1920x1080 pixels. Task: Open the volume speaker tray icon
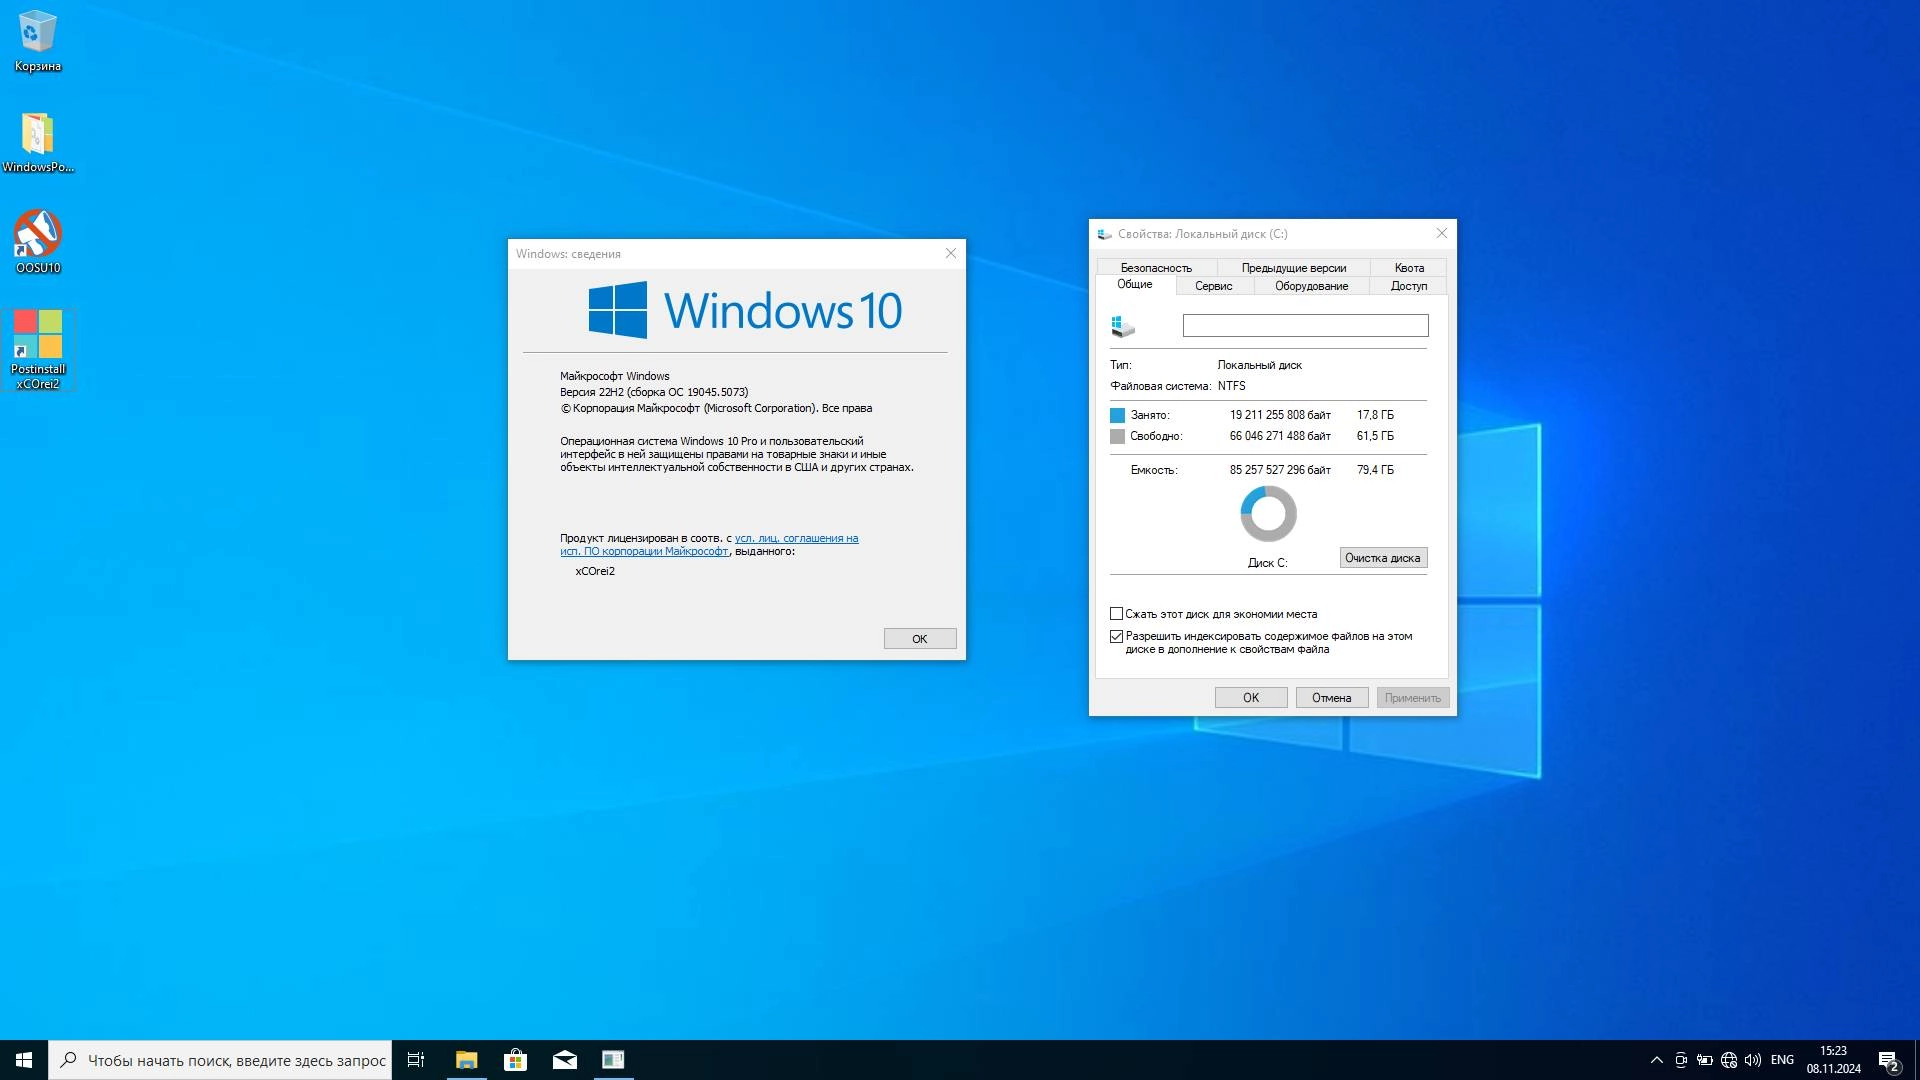click(x=1753, y=1060)
